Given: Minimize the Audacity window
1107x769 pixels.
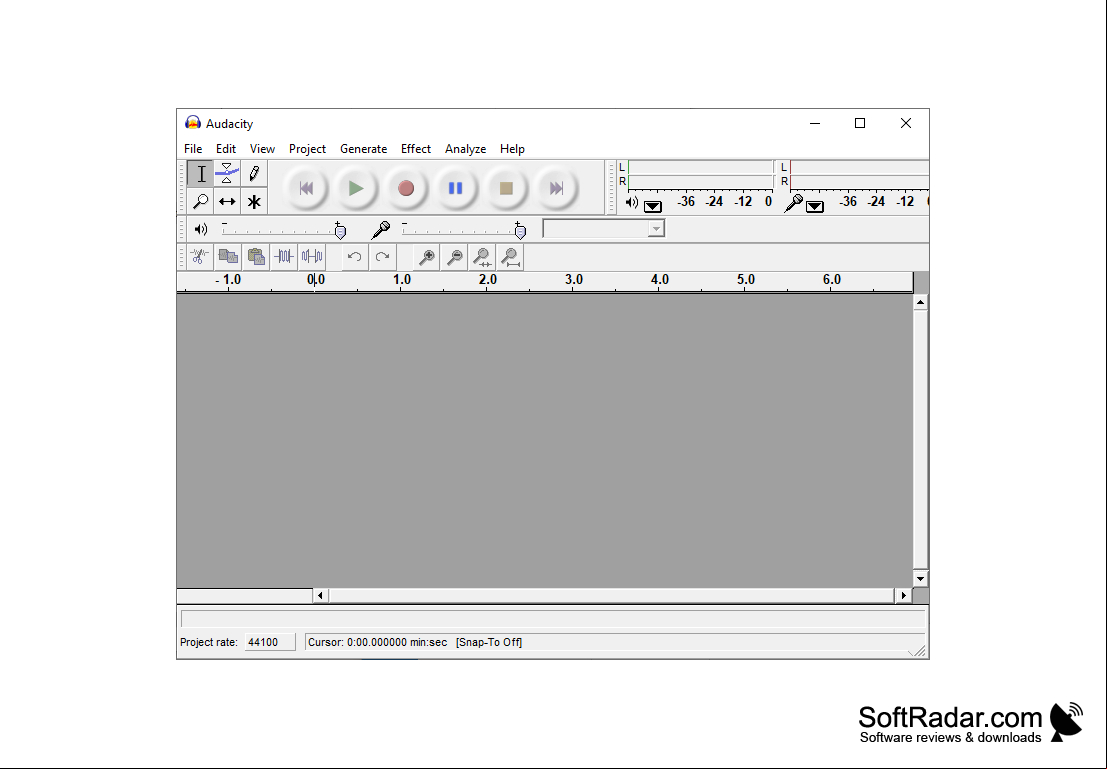Looking at the screenshot, I should (x=815, y=124).
